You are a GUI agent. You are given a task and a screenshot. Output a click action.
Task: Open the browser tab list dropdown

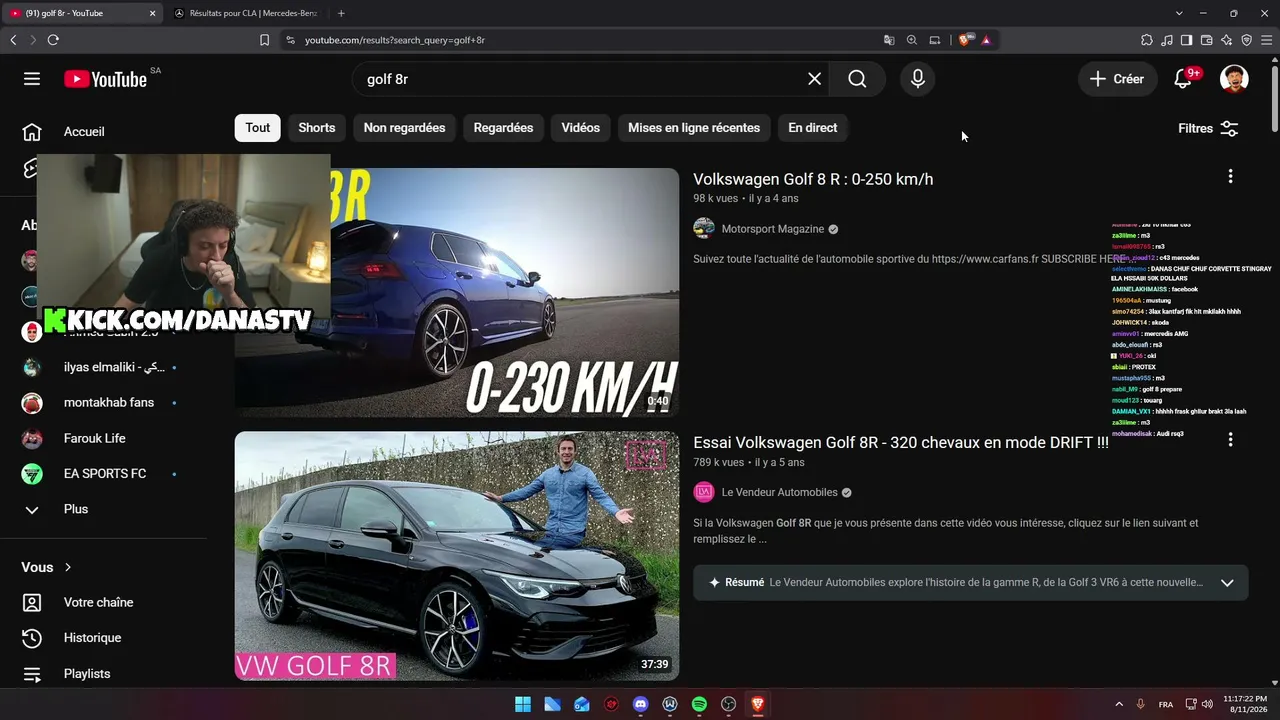click(x=1179, y=13)
